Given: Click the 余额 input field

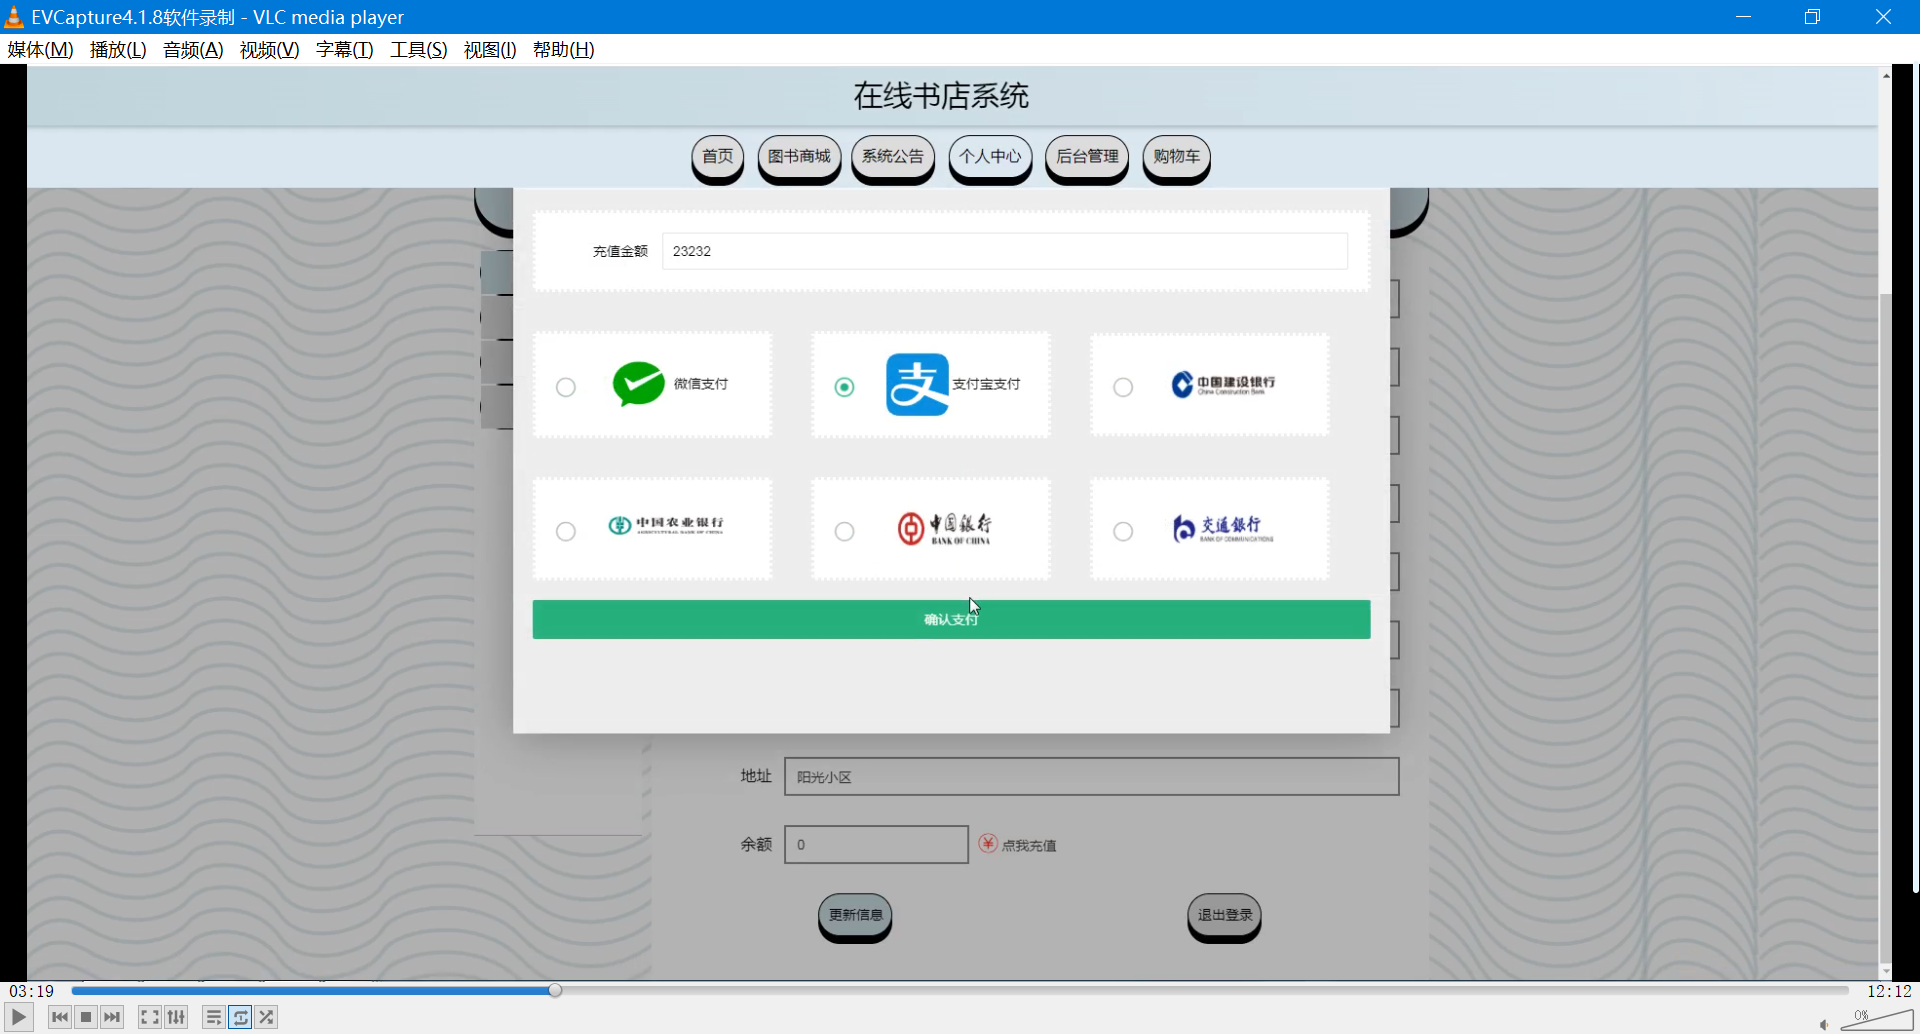Looking at the screenshot, I should 876,845.
